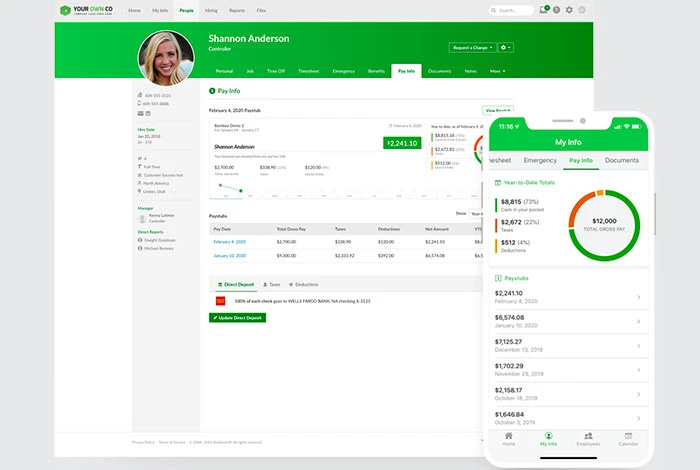Image resolution: width=700 pixels, height=470 pixels.
Task: Switch to the Job tab
Action: coord(250,71)
